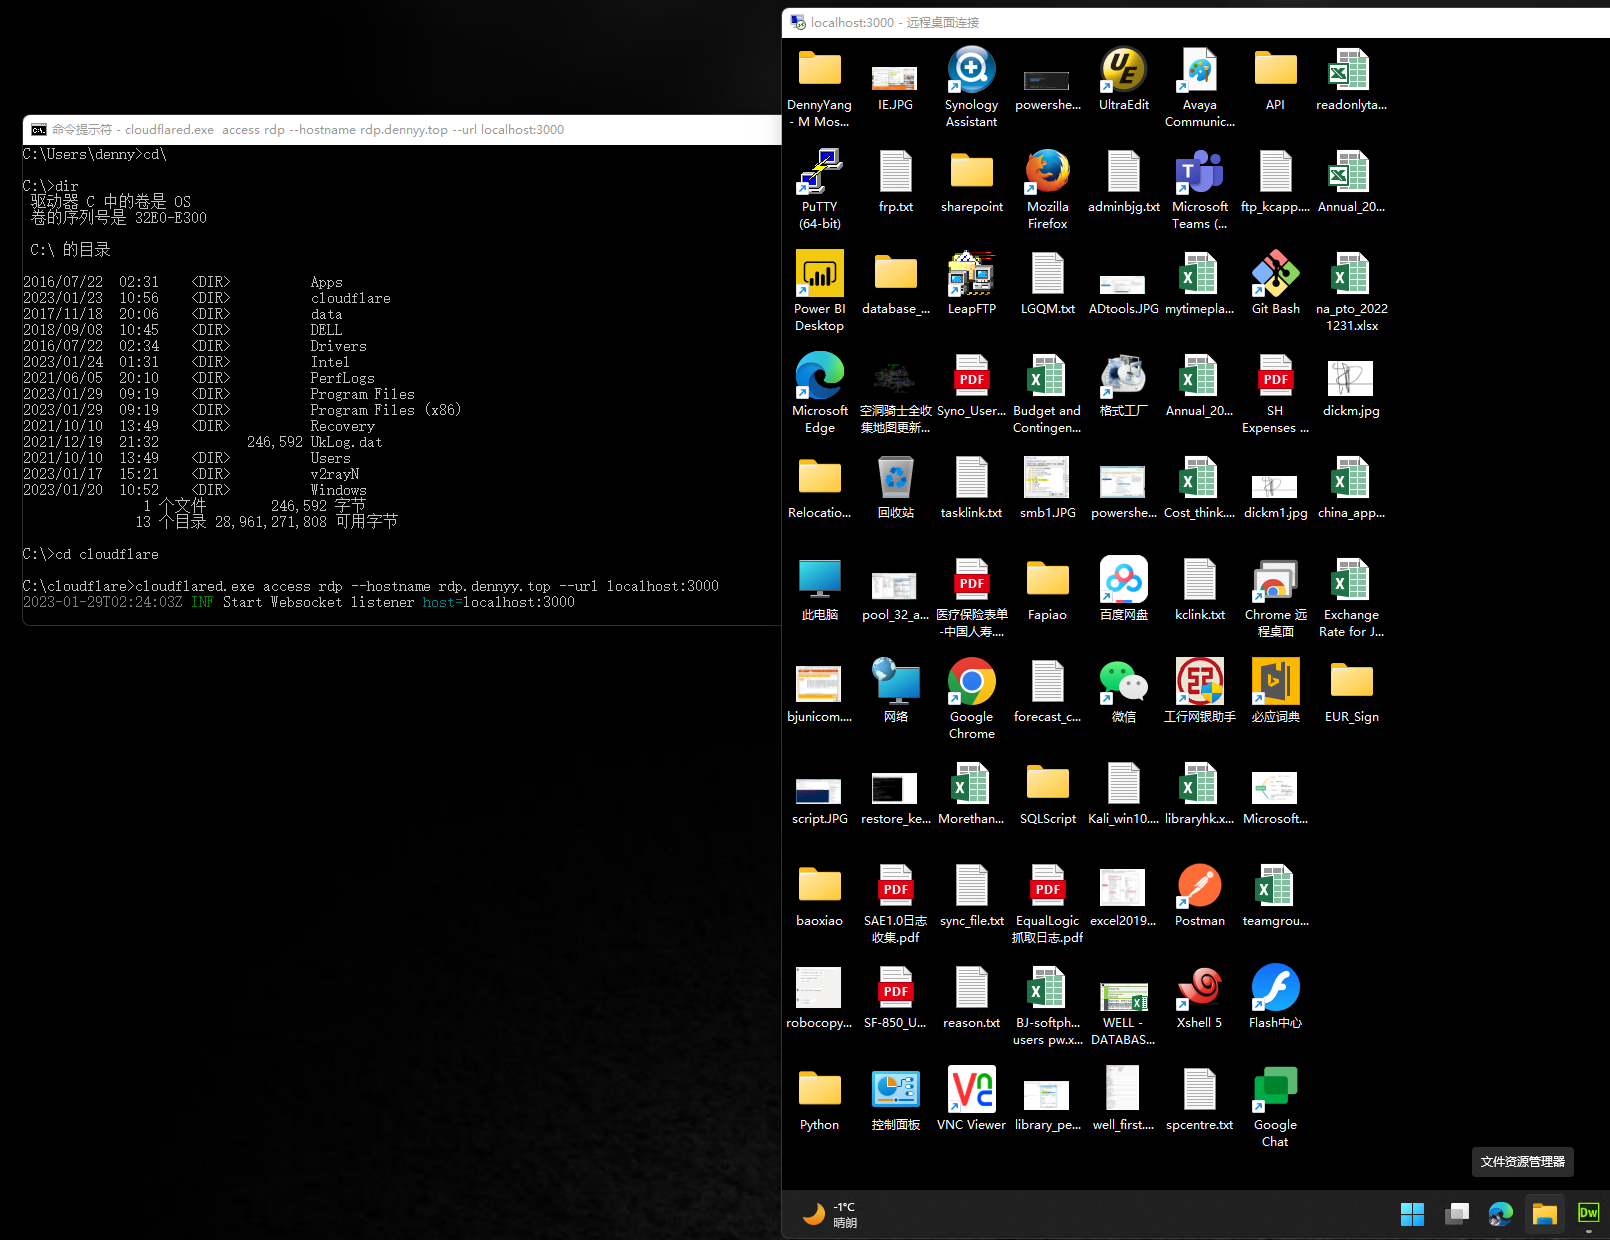The width and height of the screenshot is (1610, 1240).
Task: Open Microsoft Teams shortcut
Action: click(1199, 189)
